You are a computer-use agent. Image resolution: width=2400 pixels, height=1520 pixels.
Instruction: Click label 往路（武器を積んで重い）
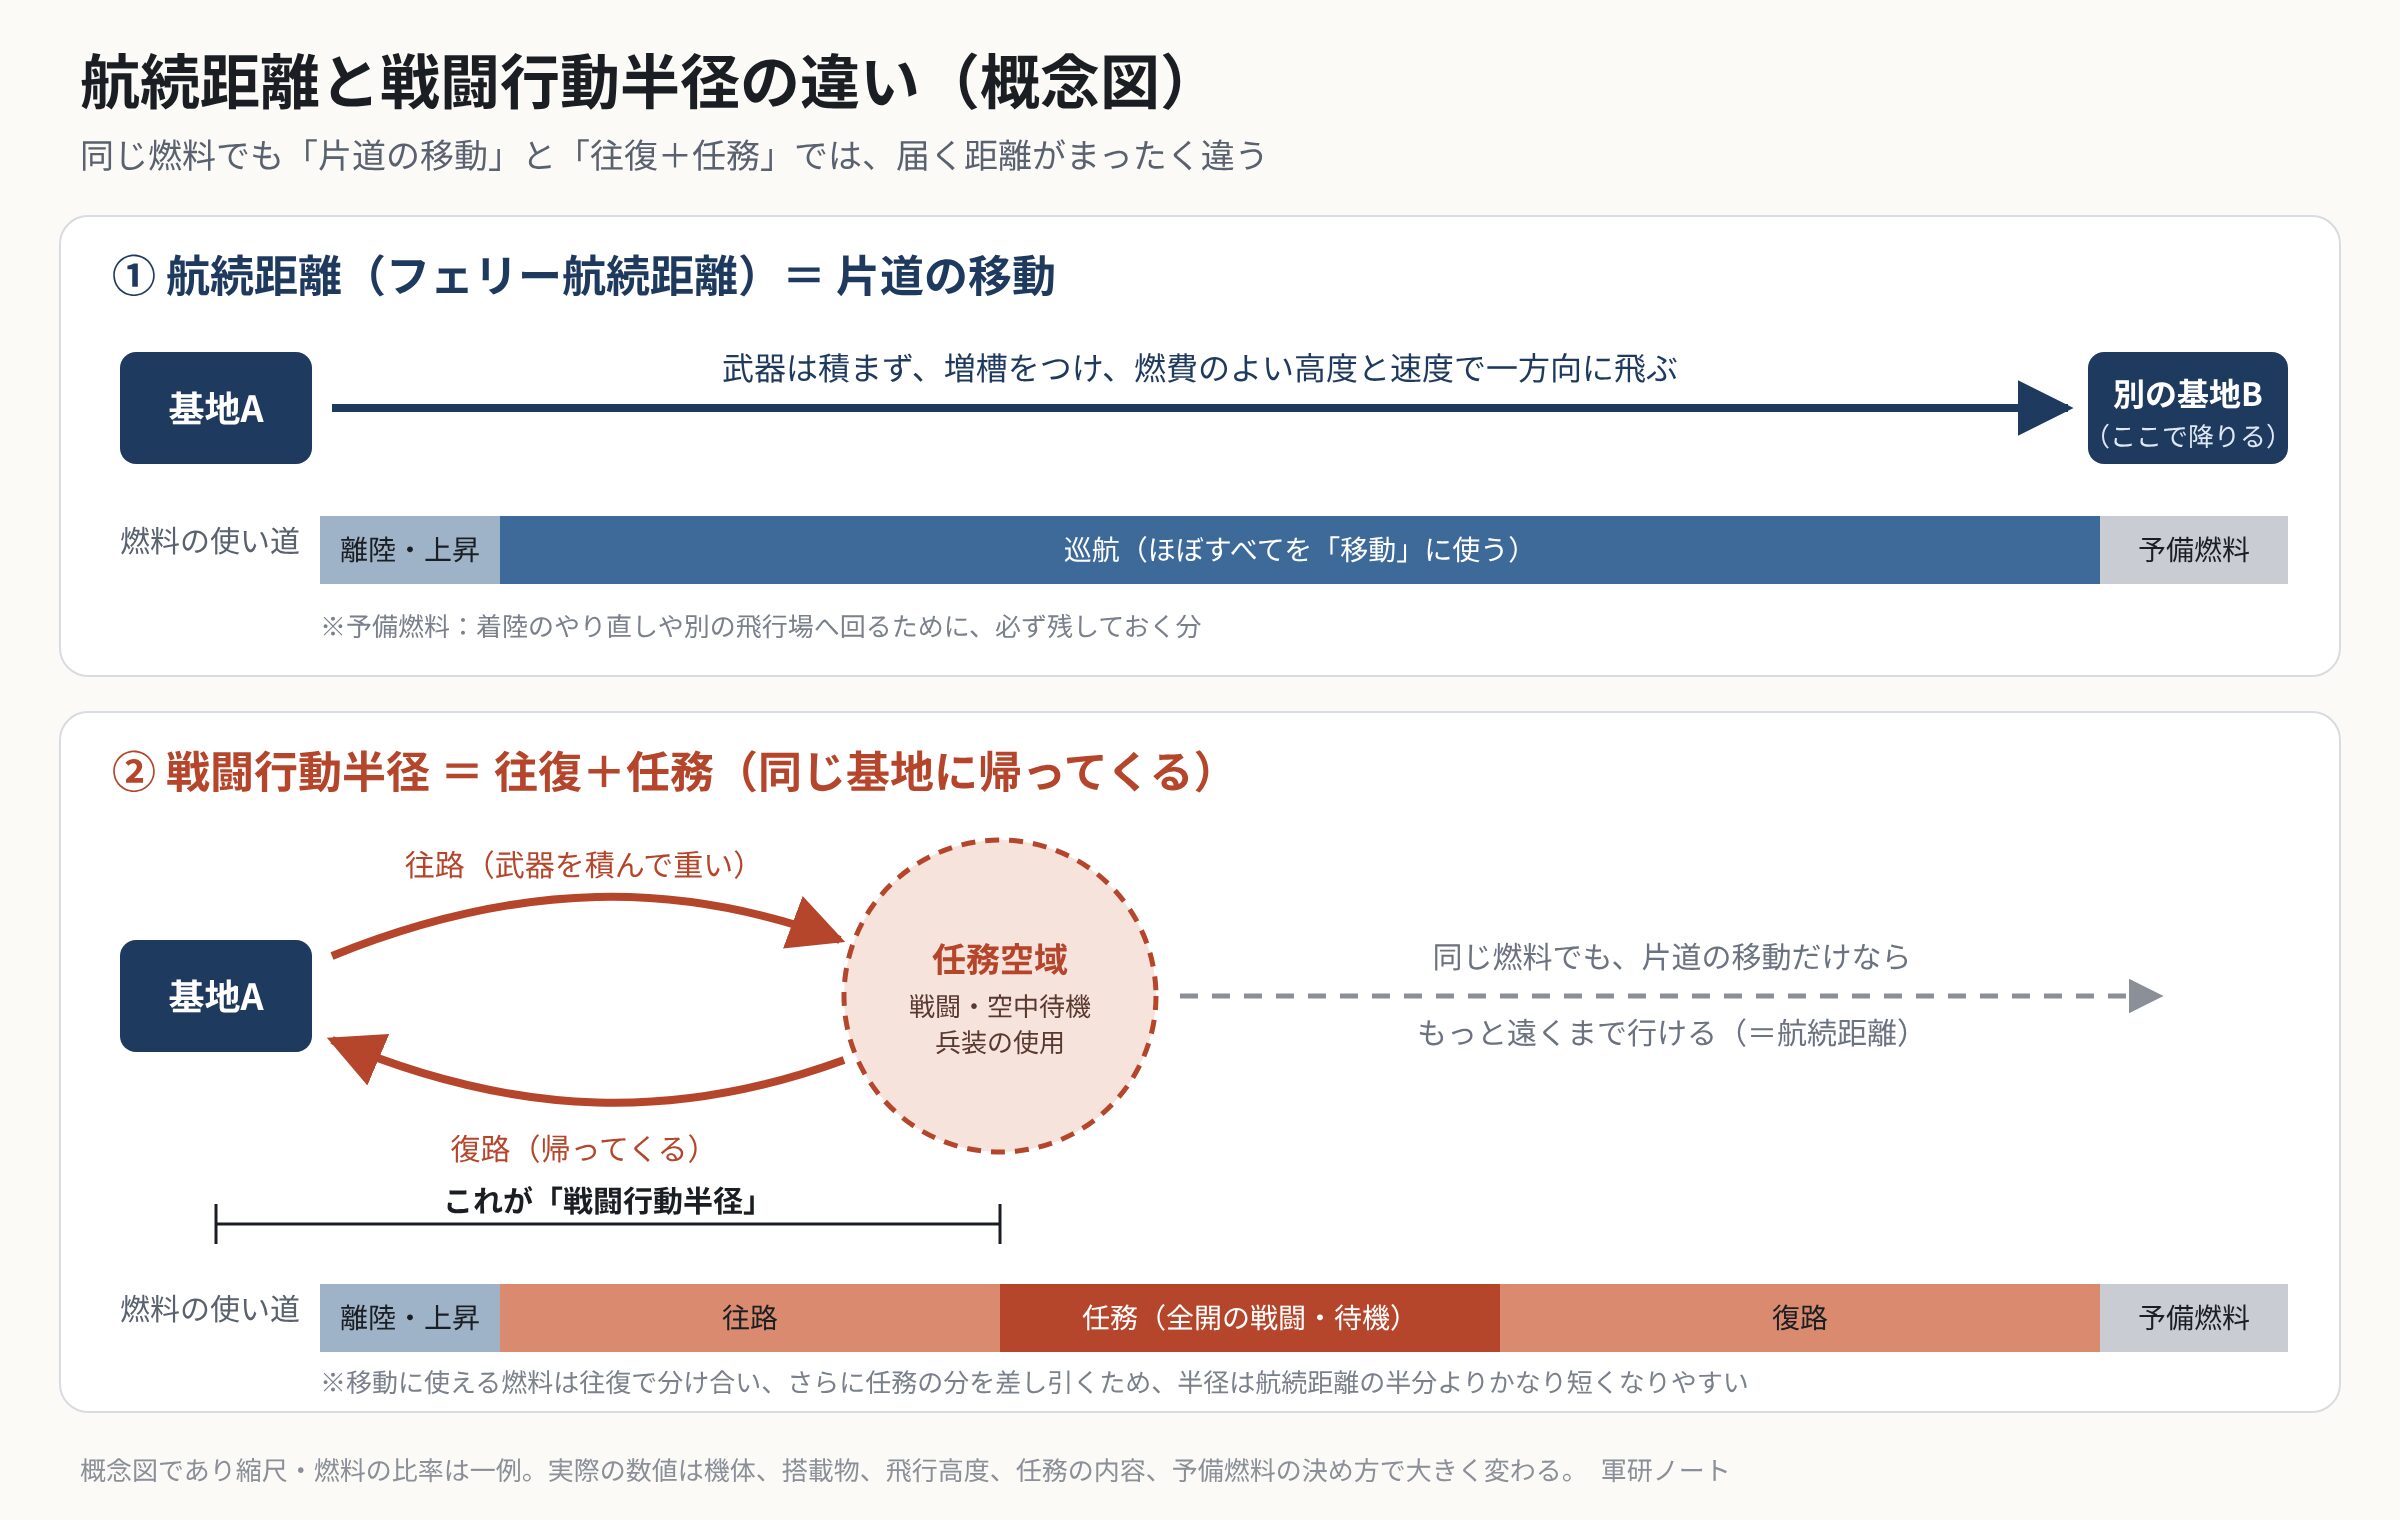click(576, 865)
